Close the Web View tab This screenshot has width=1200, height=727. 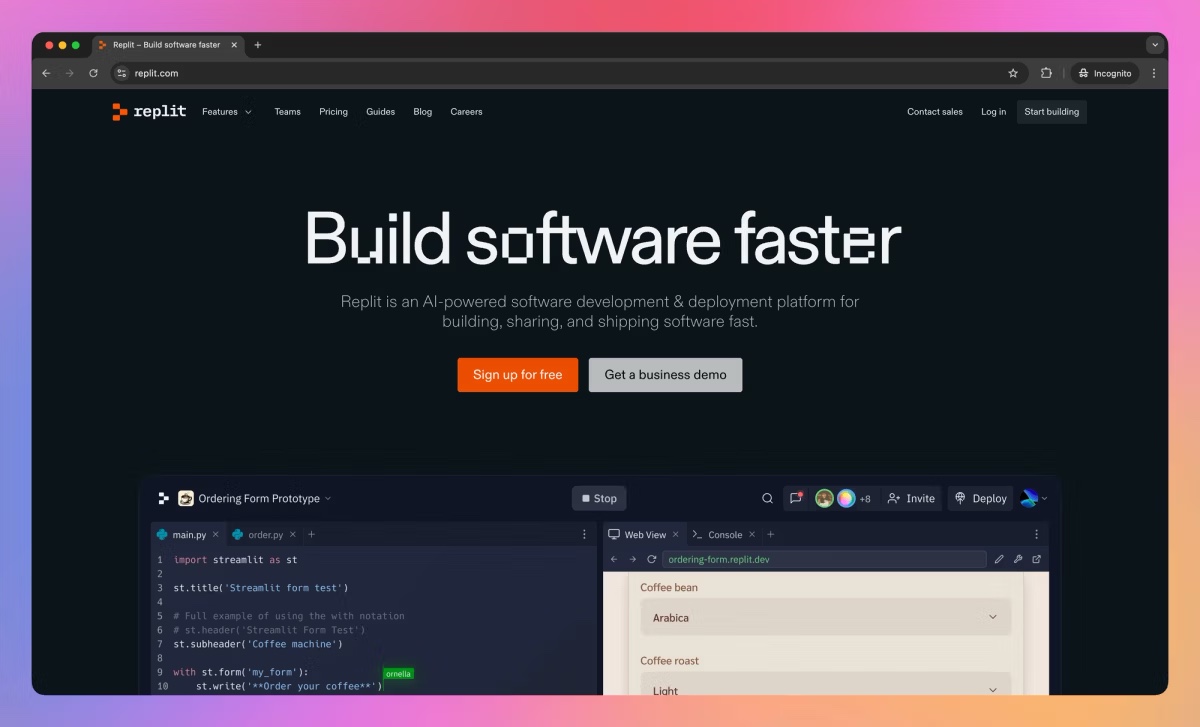(x=676, y=535)
